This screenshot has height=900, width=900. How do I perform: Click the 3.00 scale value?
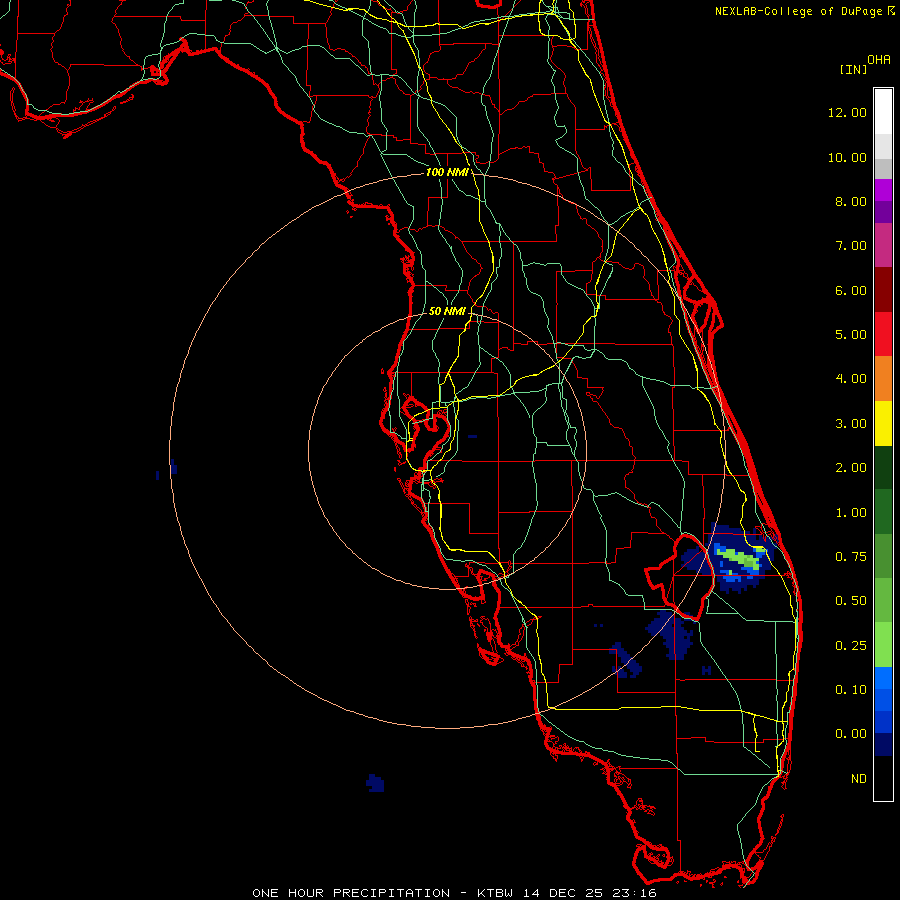851,424
